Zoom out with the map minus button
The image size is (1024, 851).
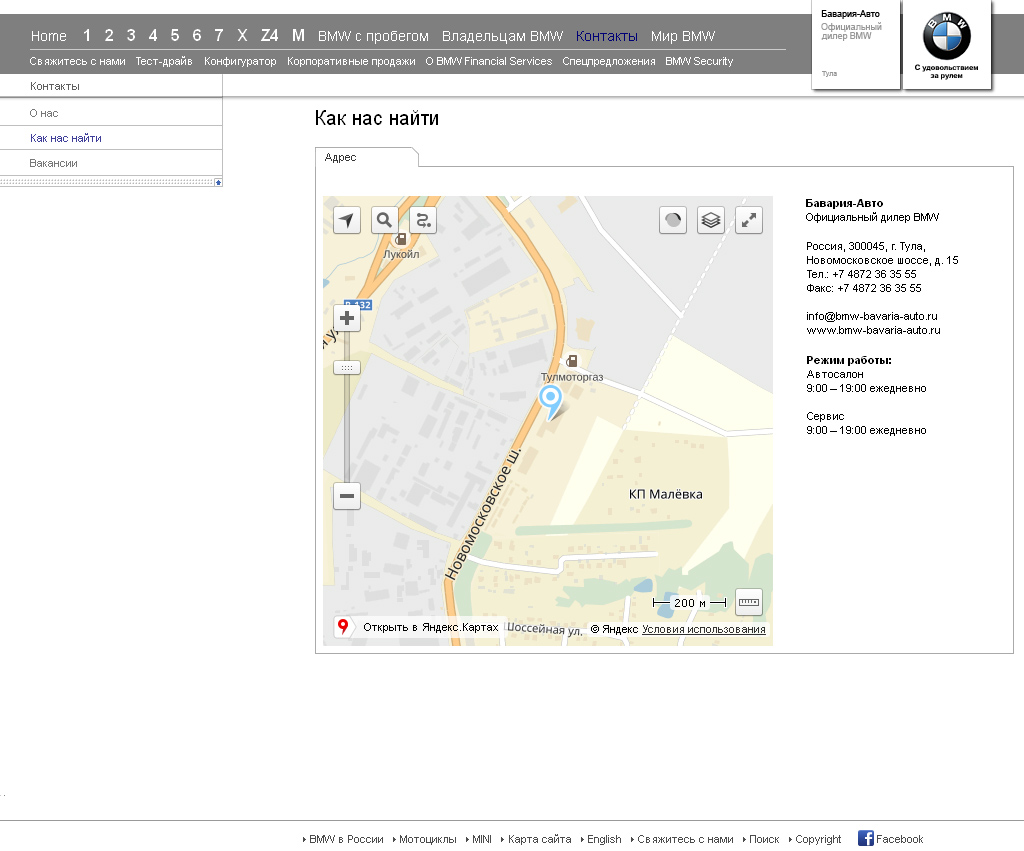click(347, 496)
